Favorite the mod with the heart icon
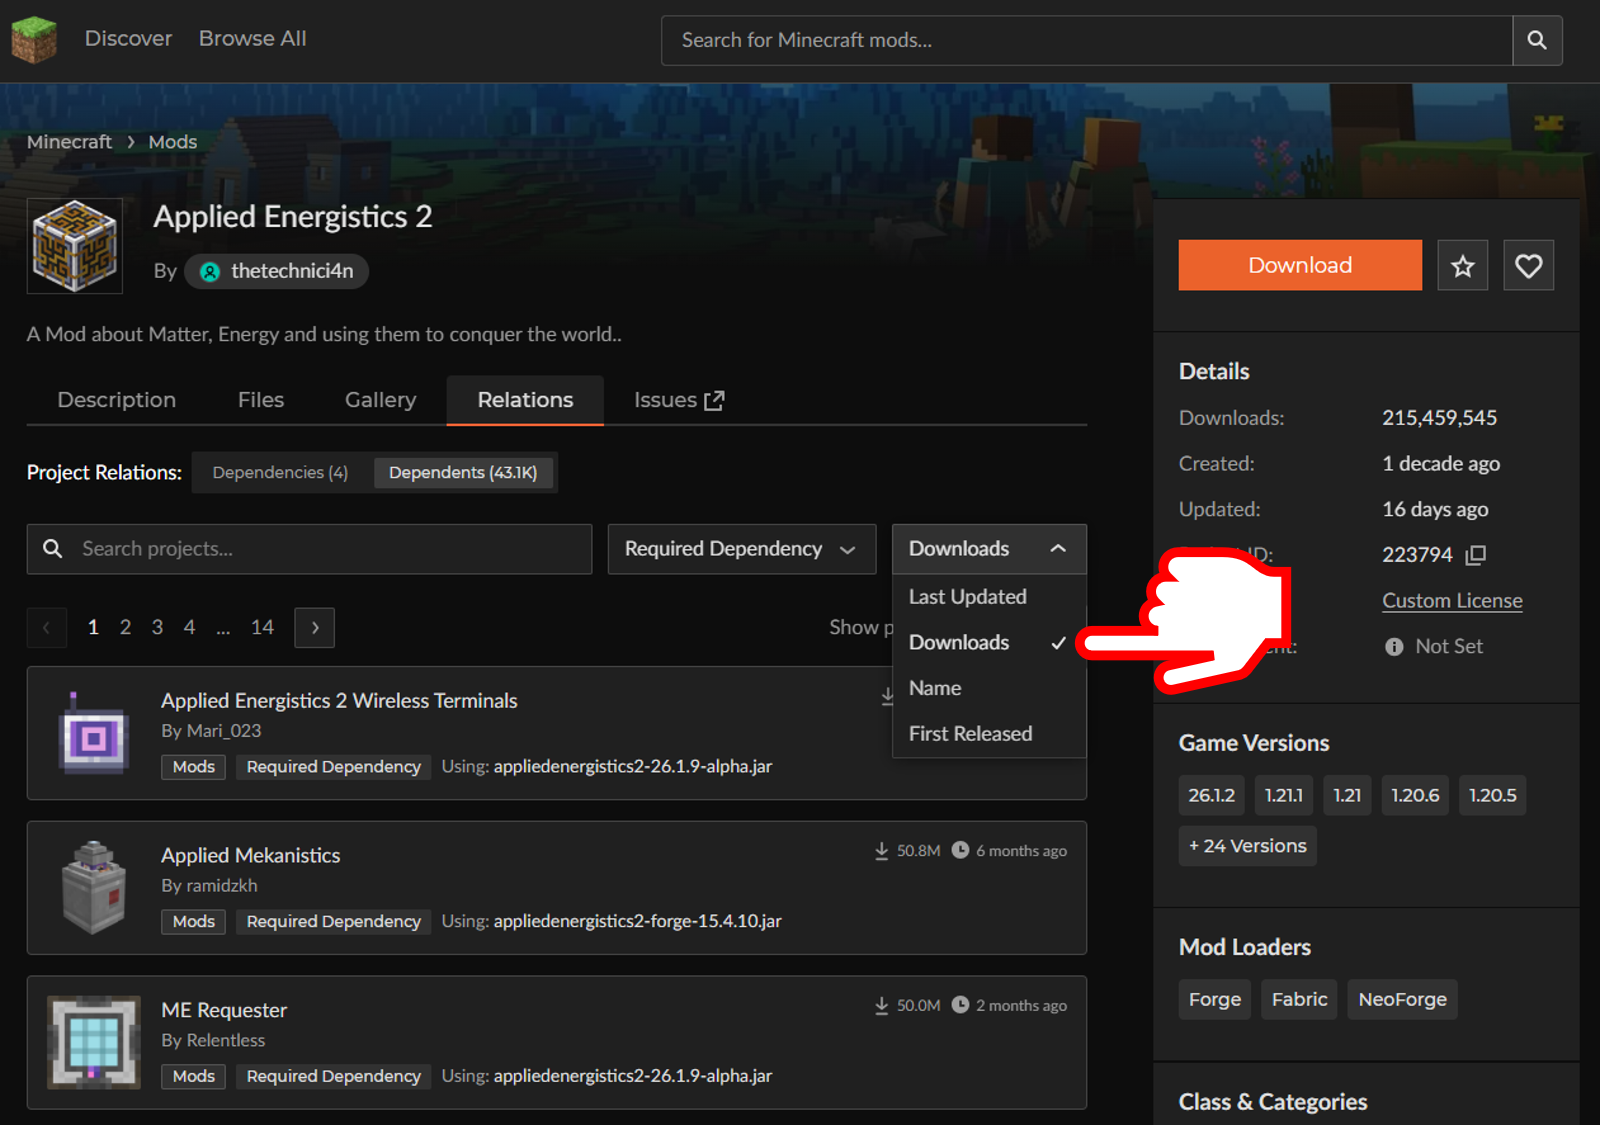The width and height of the screenshot is (1600, 1125). coord(1529,265)
